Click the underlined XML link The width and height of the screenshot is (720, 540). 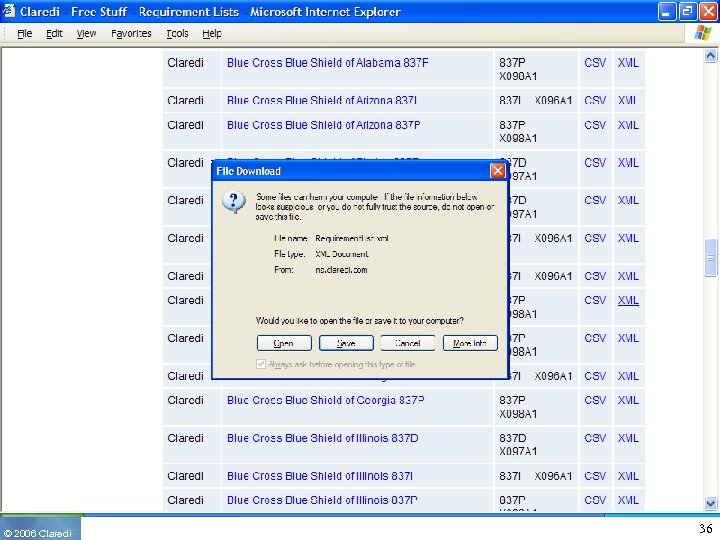(628, 300)
